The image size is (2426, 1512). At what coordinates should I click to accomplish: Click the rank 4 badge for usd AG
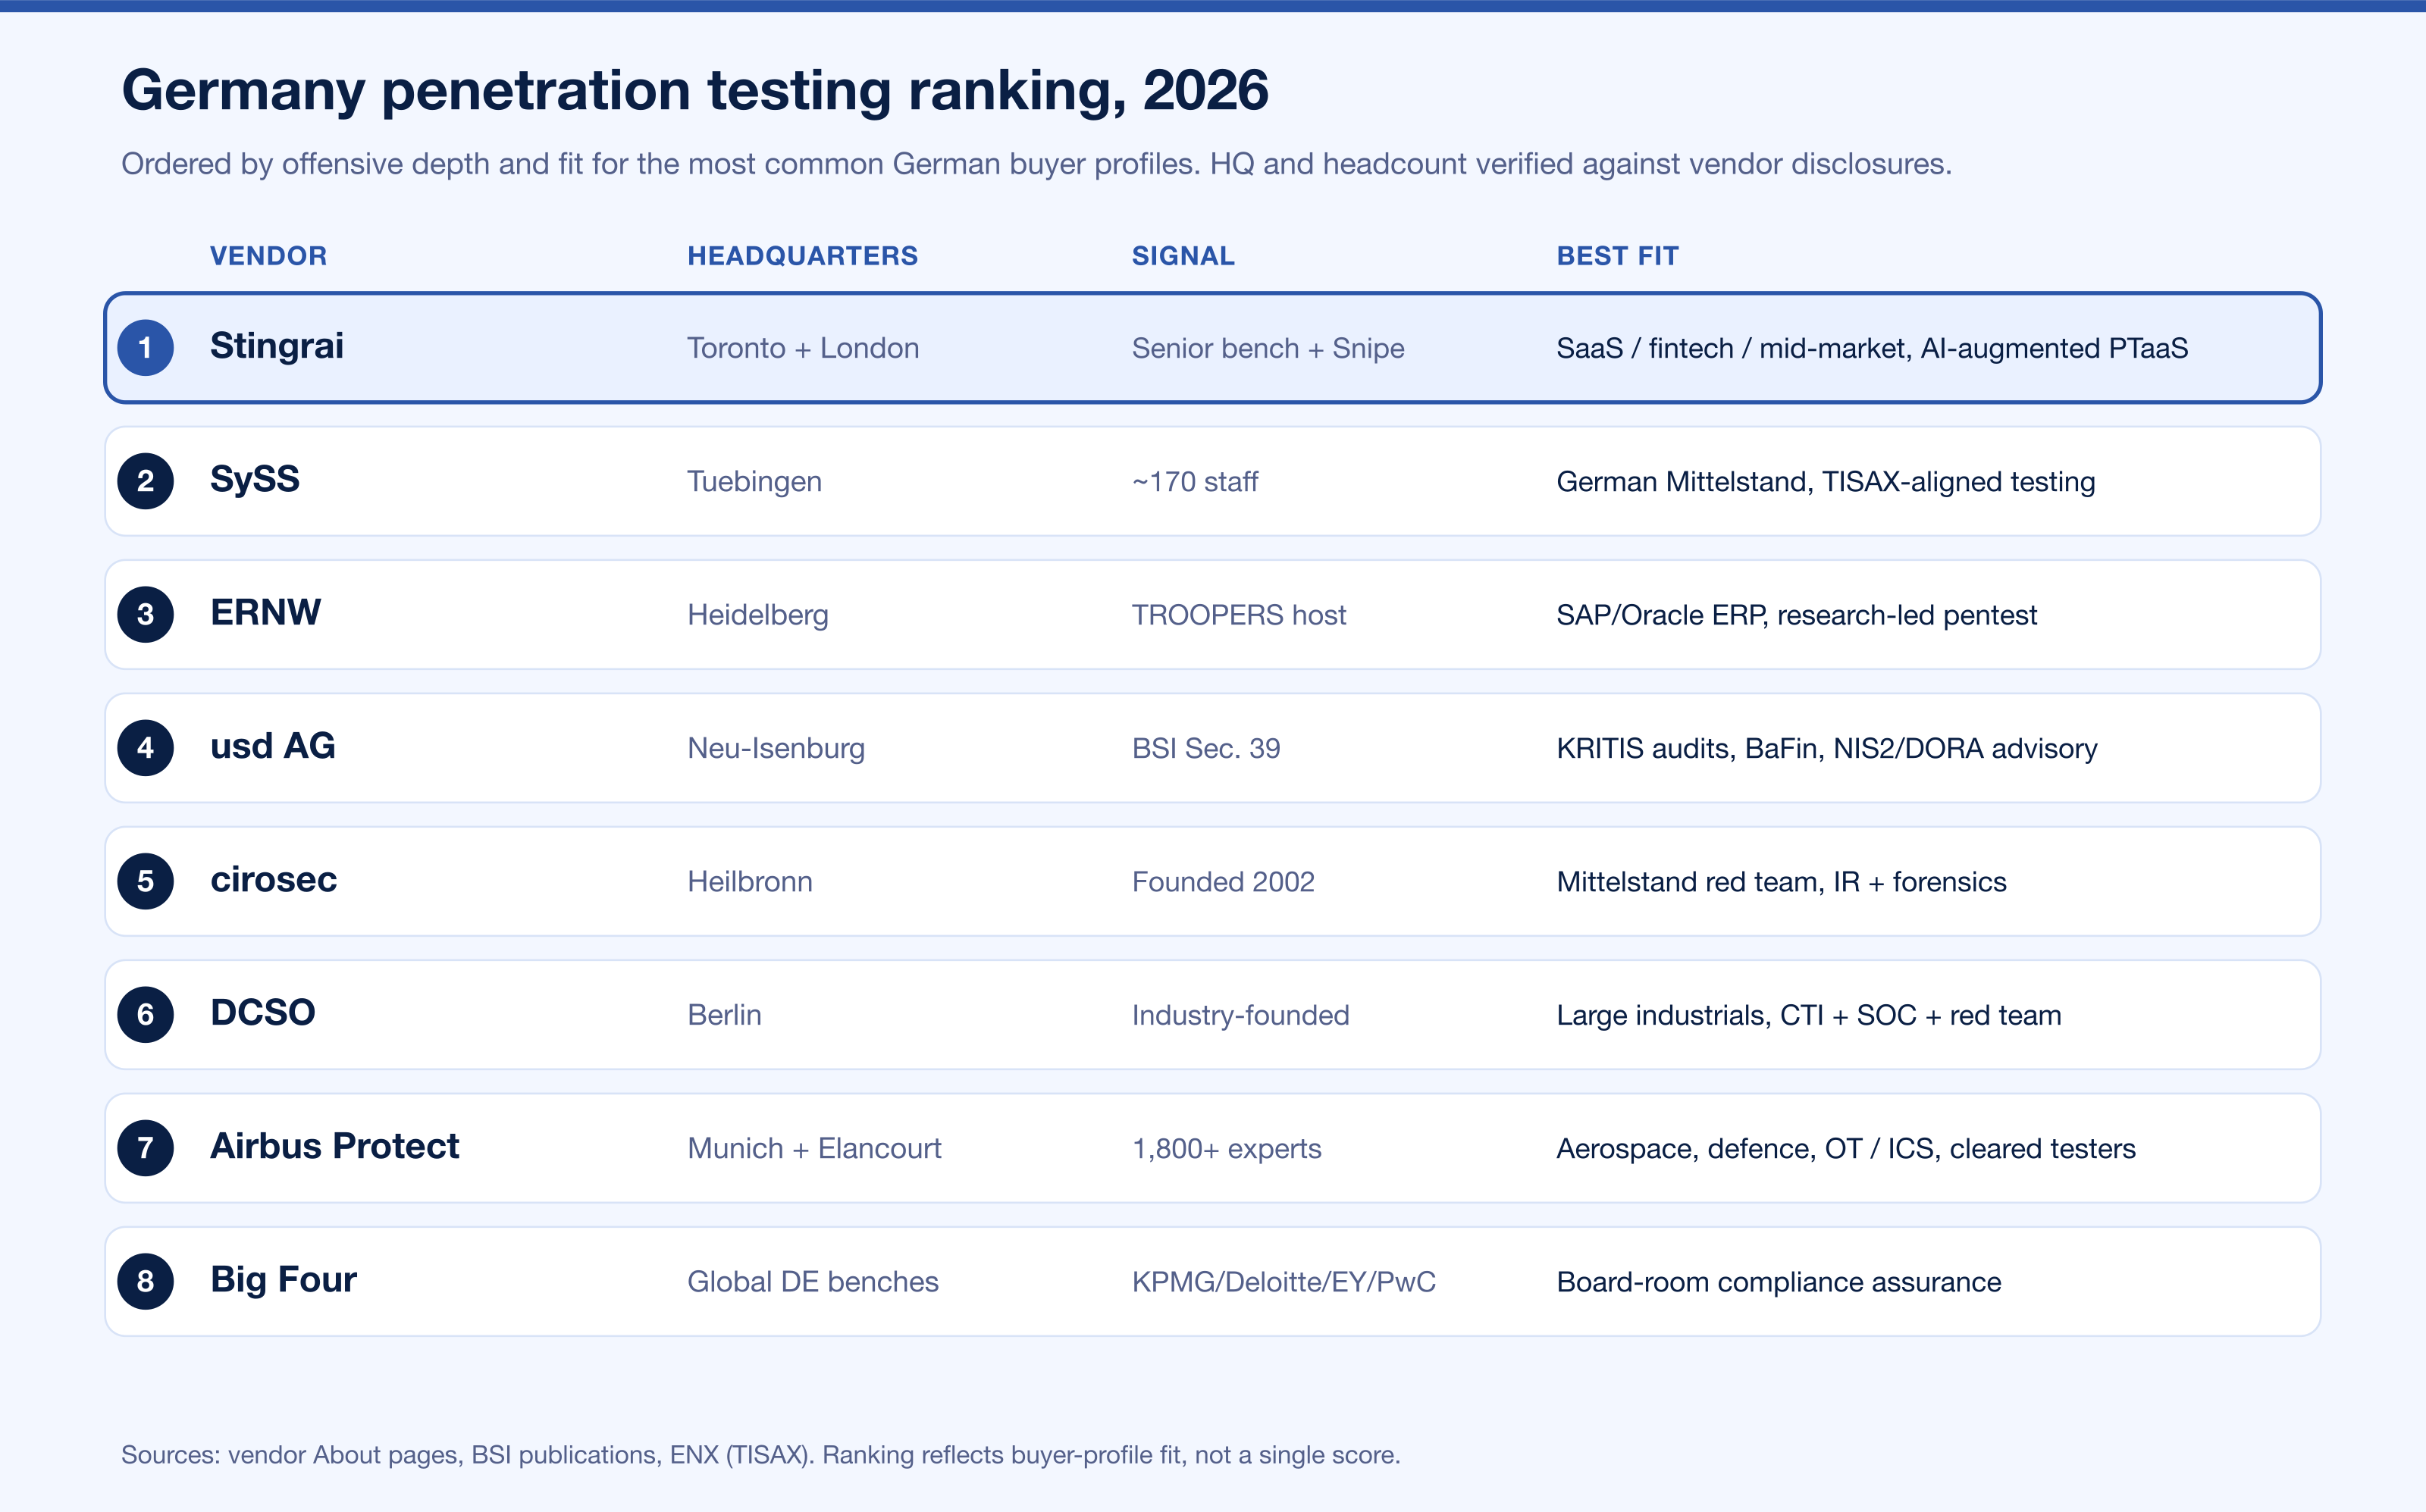(145, 748)
